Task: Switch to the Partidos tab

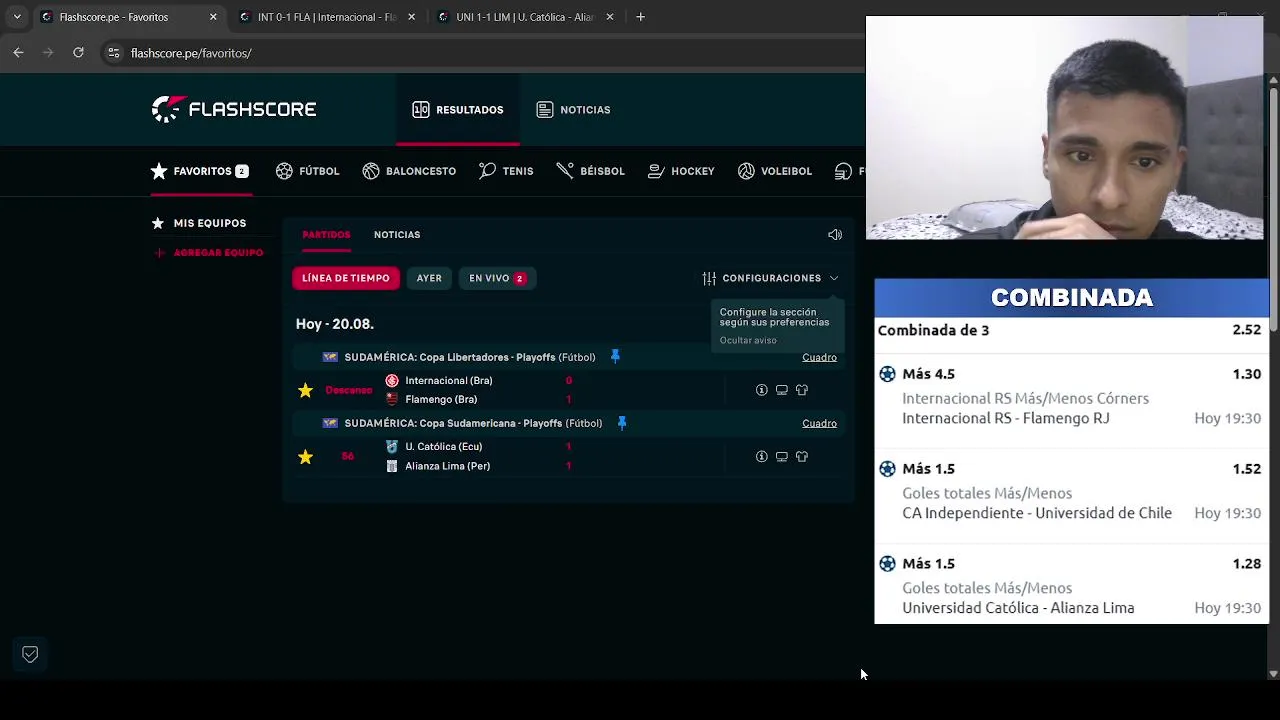Action: [326, 235]
